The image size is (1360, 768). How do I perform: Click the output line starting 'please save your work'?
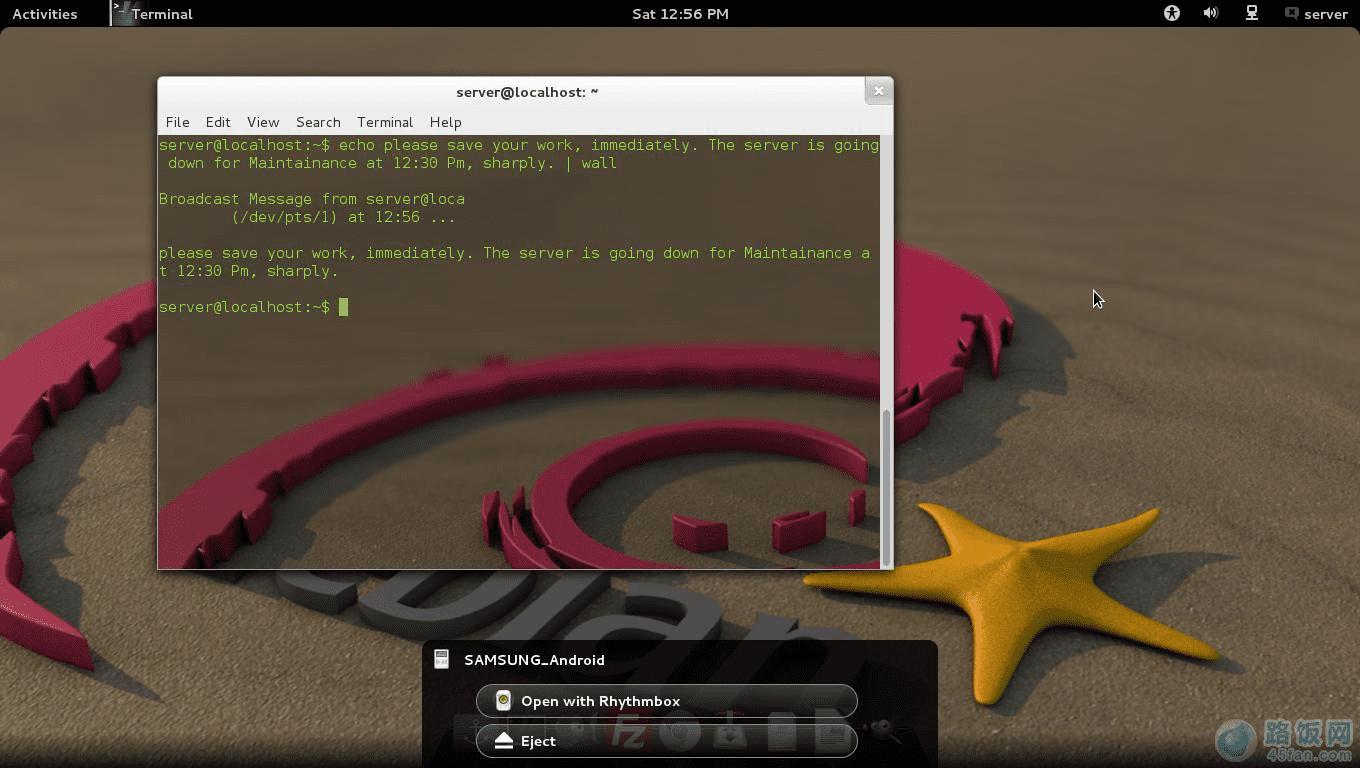514,253
